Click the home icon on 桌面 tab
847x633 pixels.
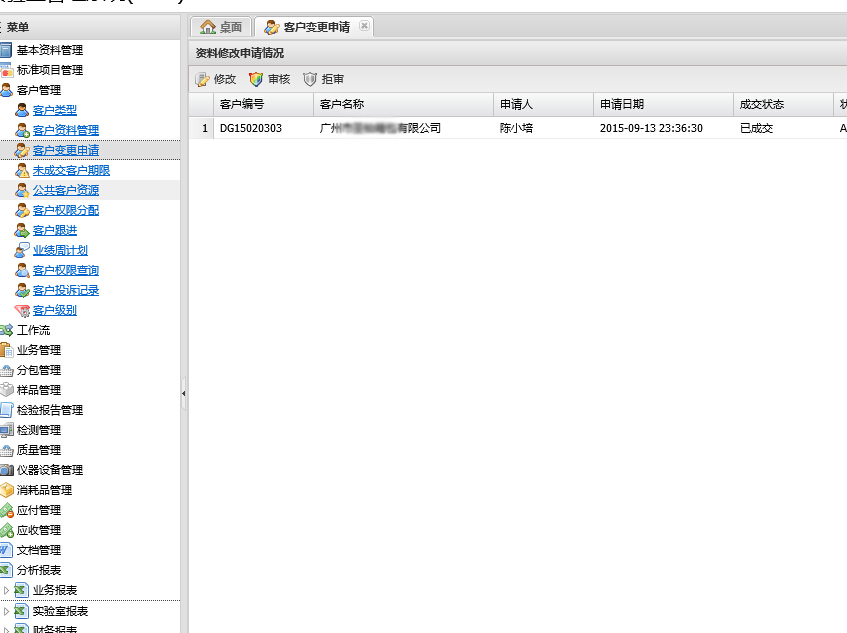pos(208,27)
